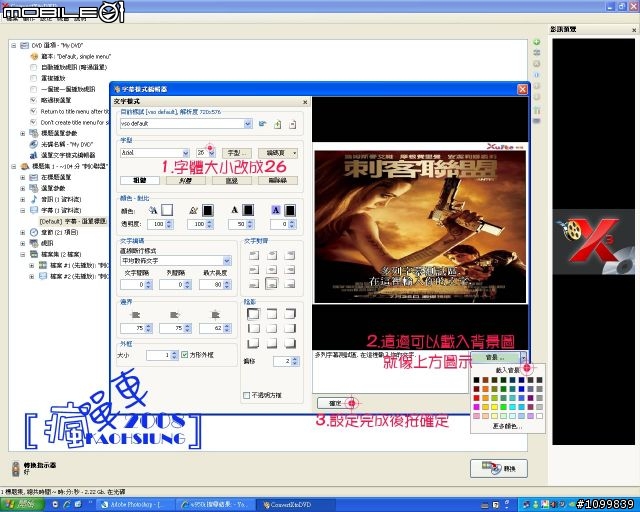Click the music note audio icon in tree

(34, 199)
